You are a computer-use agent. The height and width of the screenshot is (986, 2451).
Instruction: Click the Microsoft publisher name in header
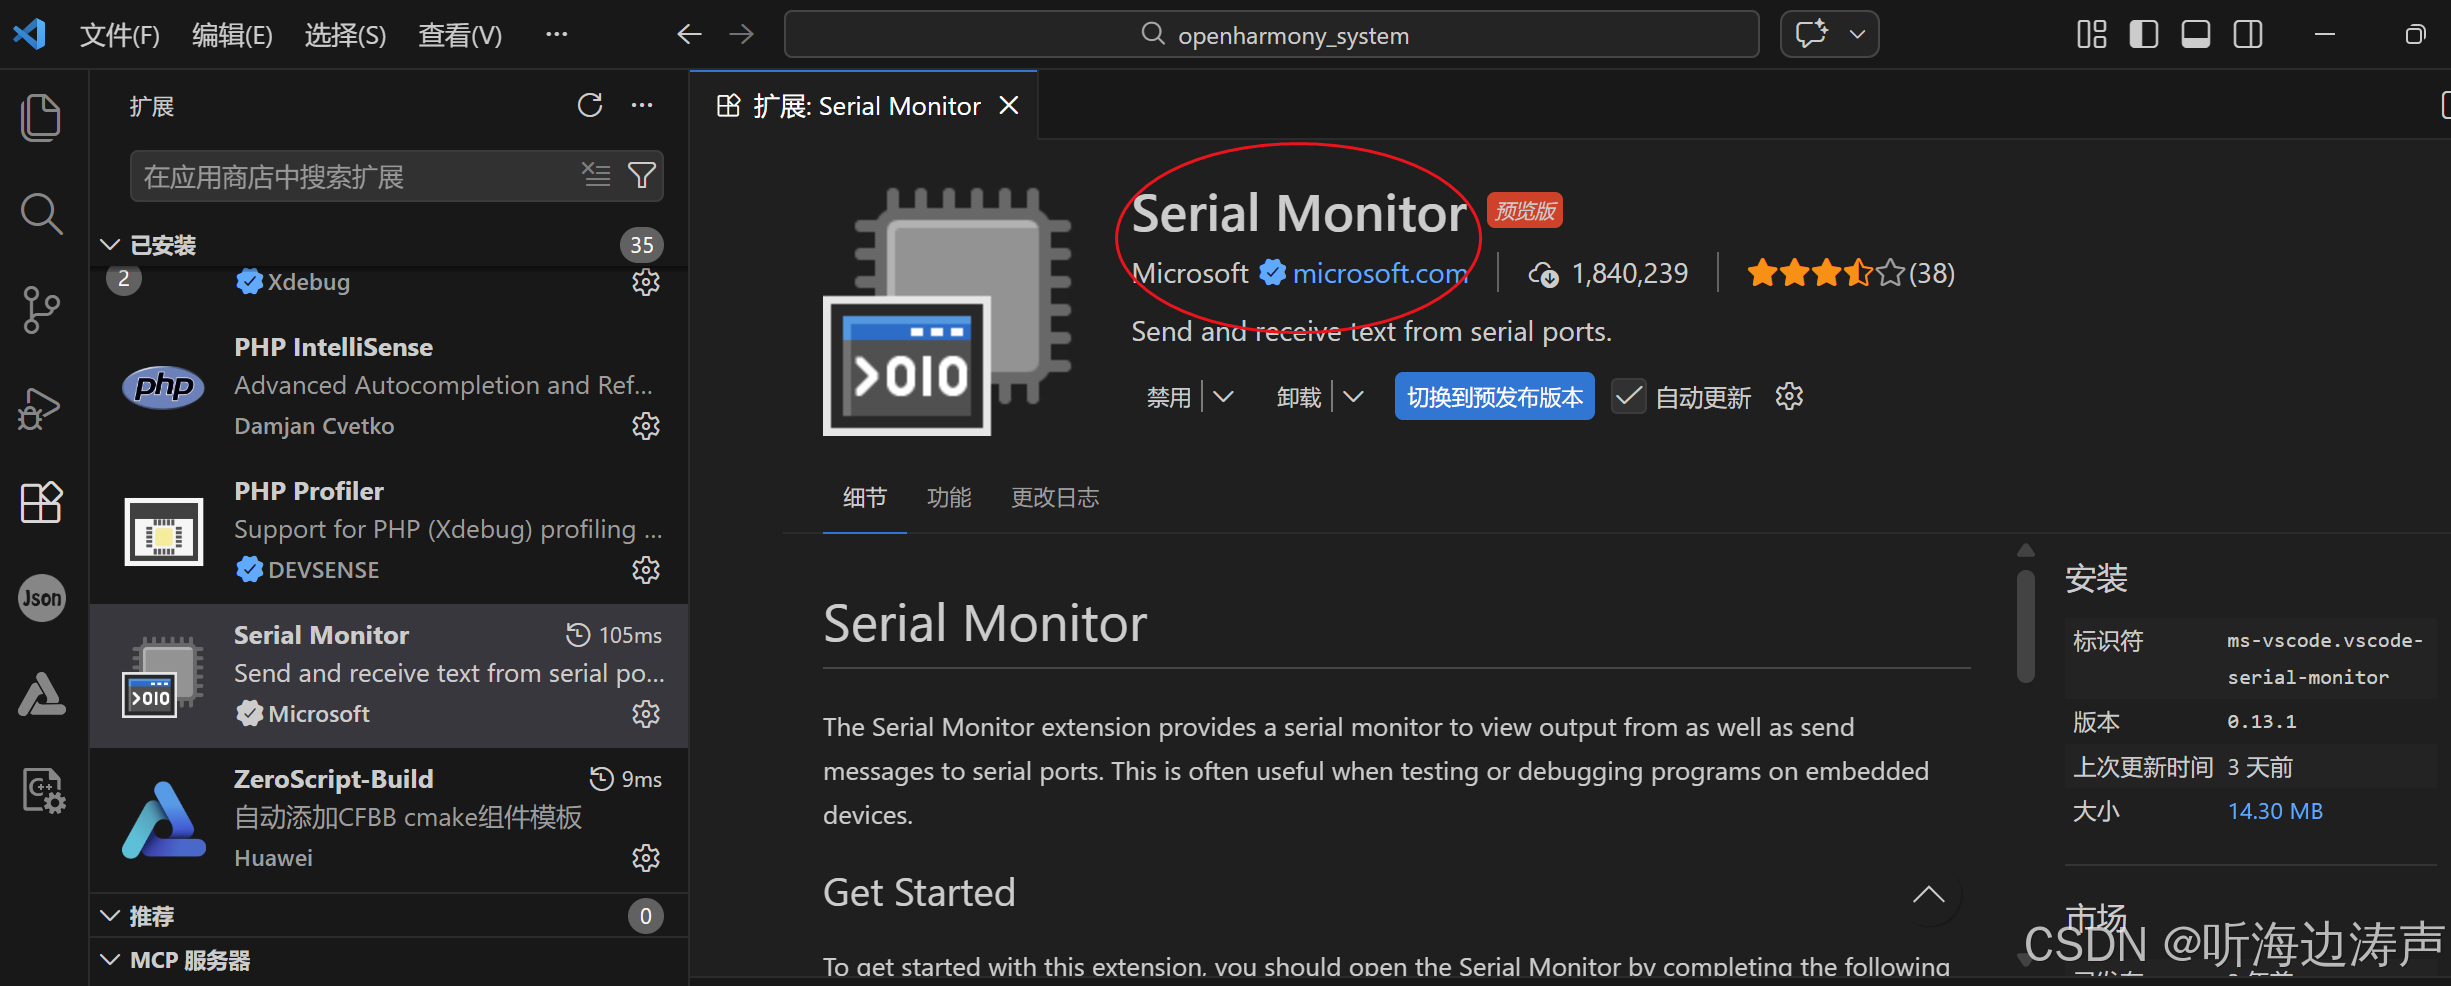pos(1190,273)
